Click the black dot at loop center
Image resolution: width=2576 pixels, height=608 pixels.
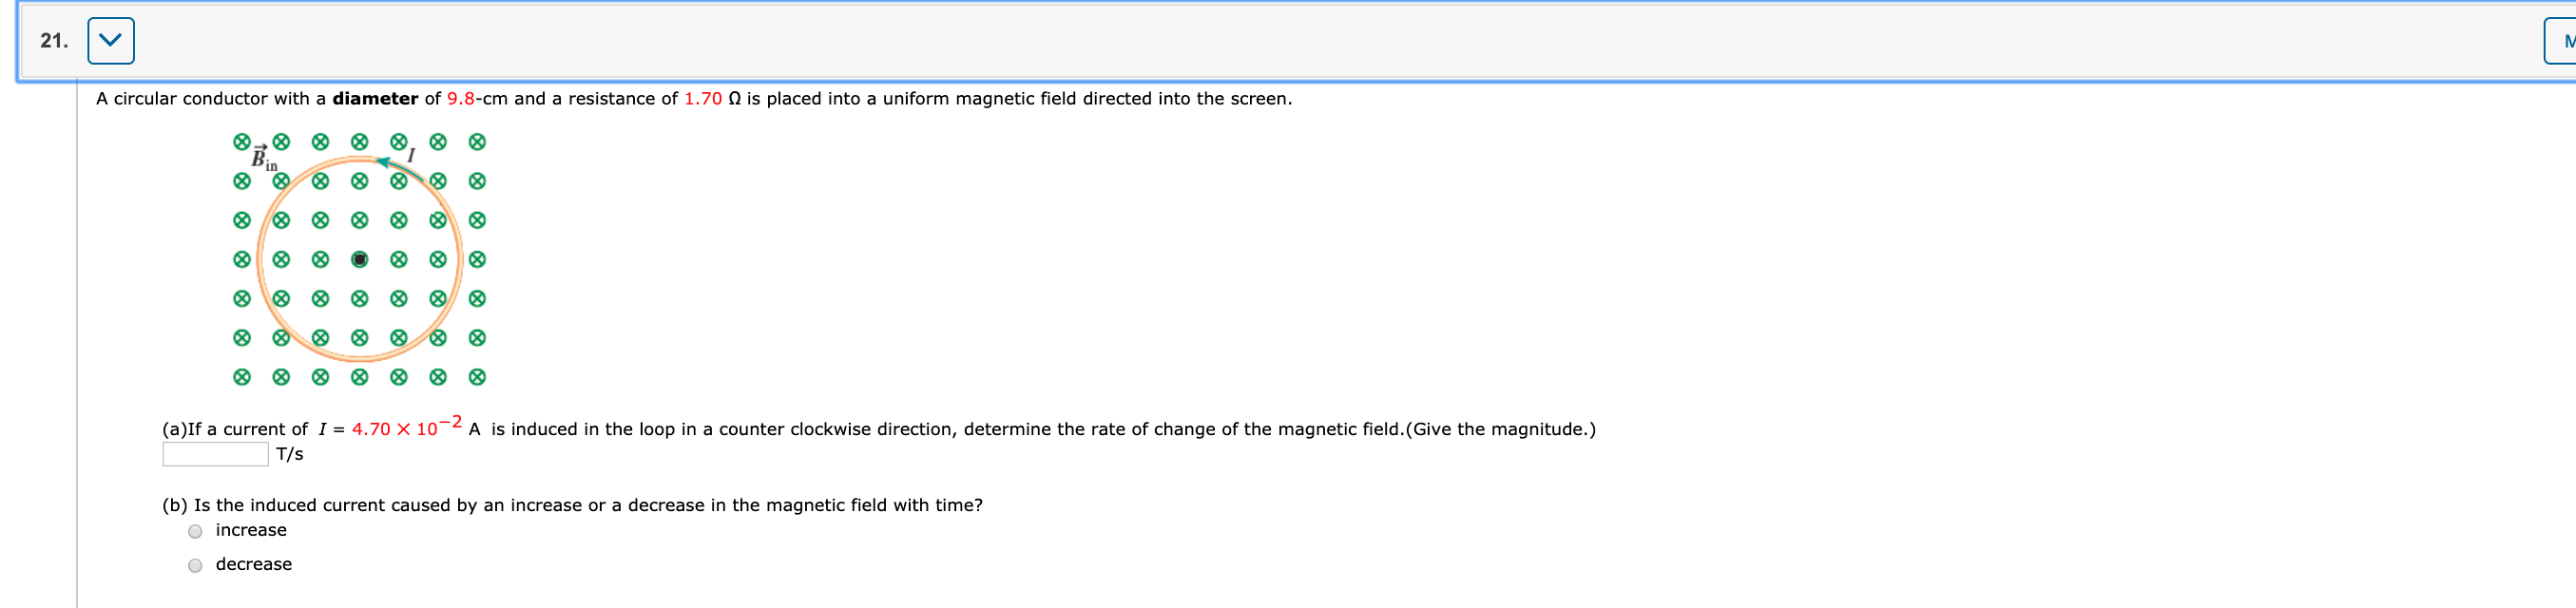coord(359,259)
